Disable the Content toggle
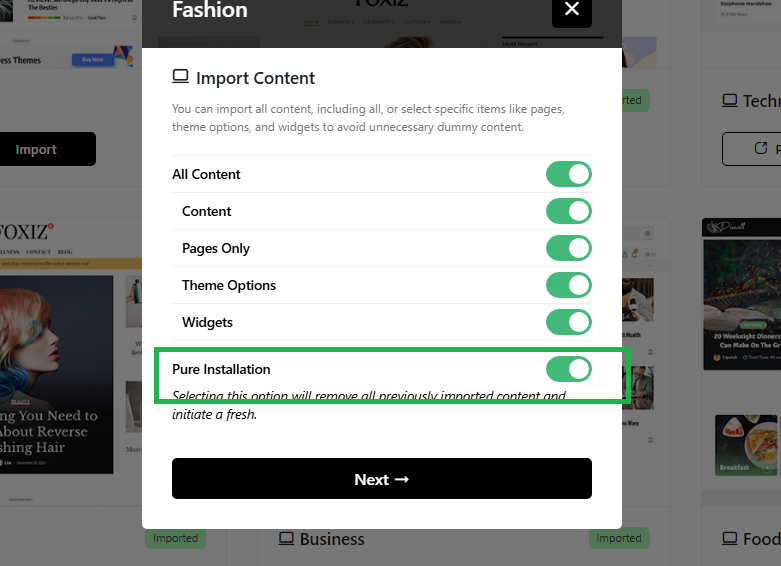Viewport: 781px width, 566px height. [x=568, y=211]
